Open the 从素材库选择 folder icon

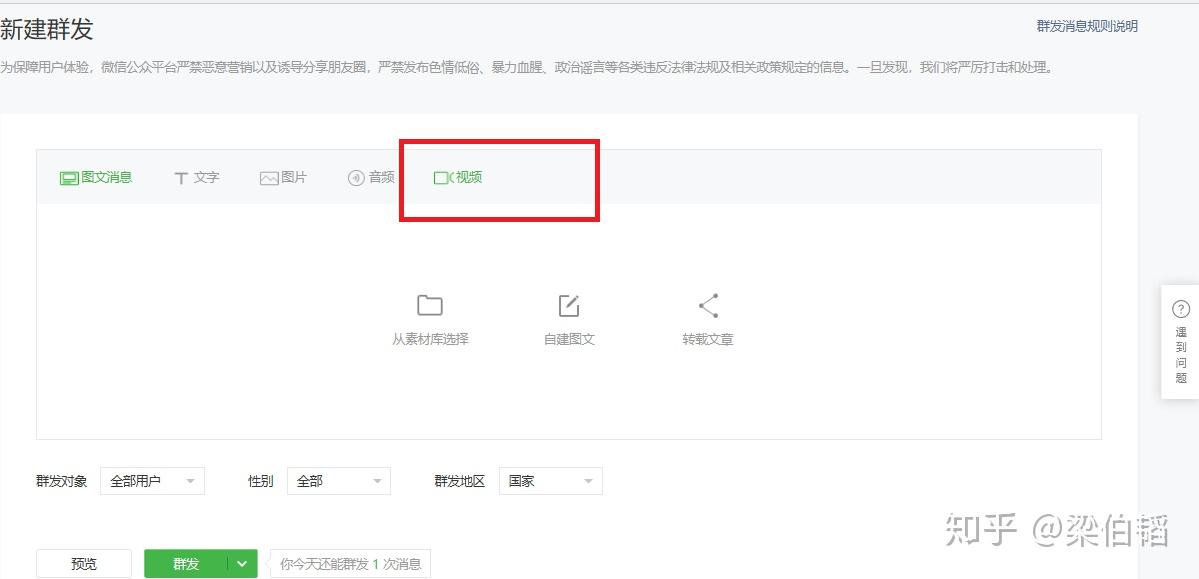click(430, 305)
